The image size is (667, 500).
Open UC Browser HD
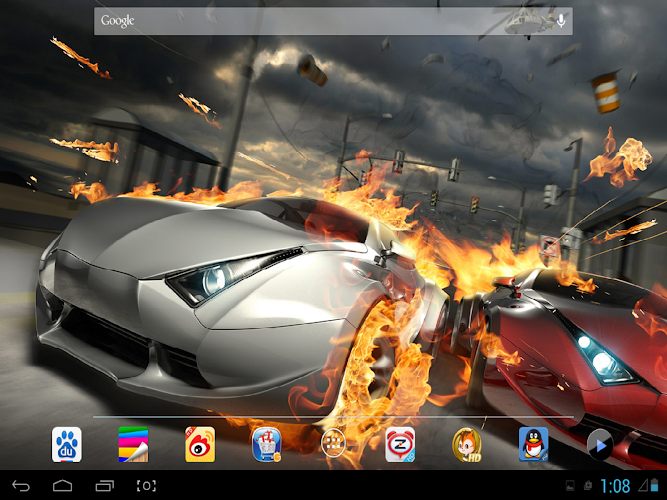[467, 445]
